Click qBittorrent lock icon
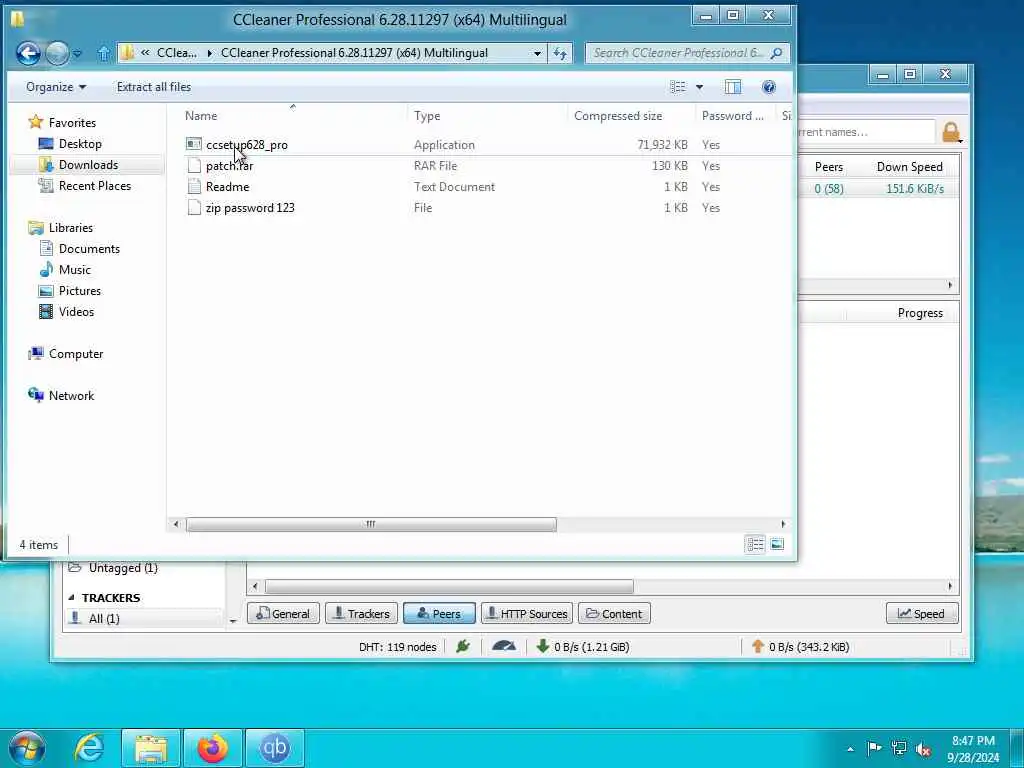 951,132
